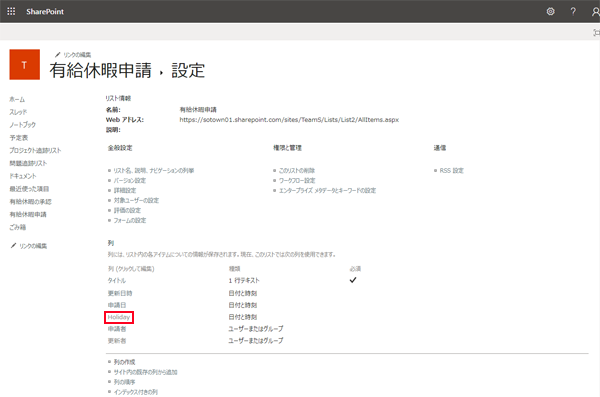Open エンタープライズ メタデータとキーワードの設定 link
The height and width of the screenshot is (397, 600).
coord(328,190)
